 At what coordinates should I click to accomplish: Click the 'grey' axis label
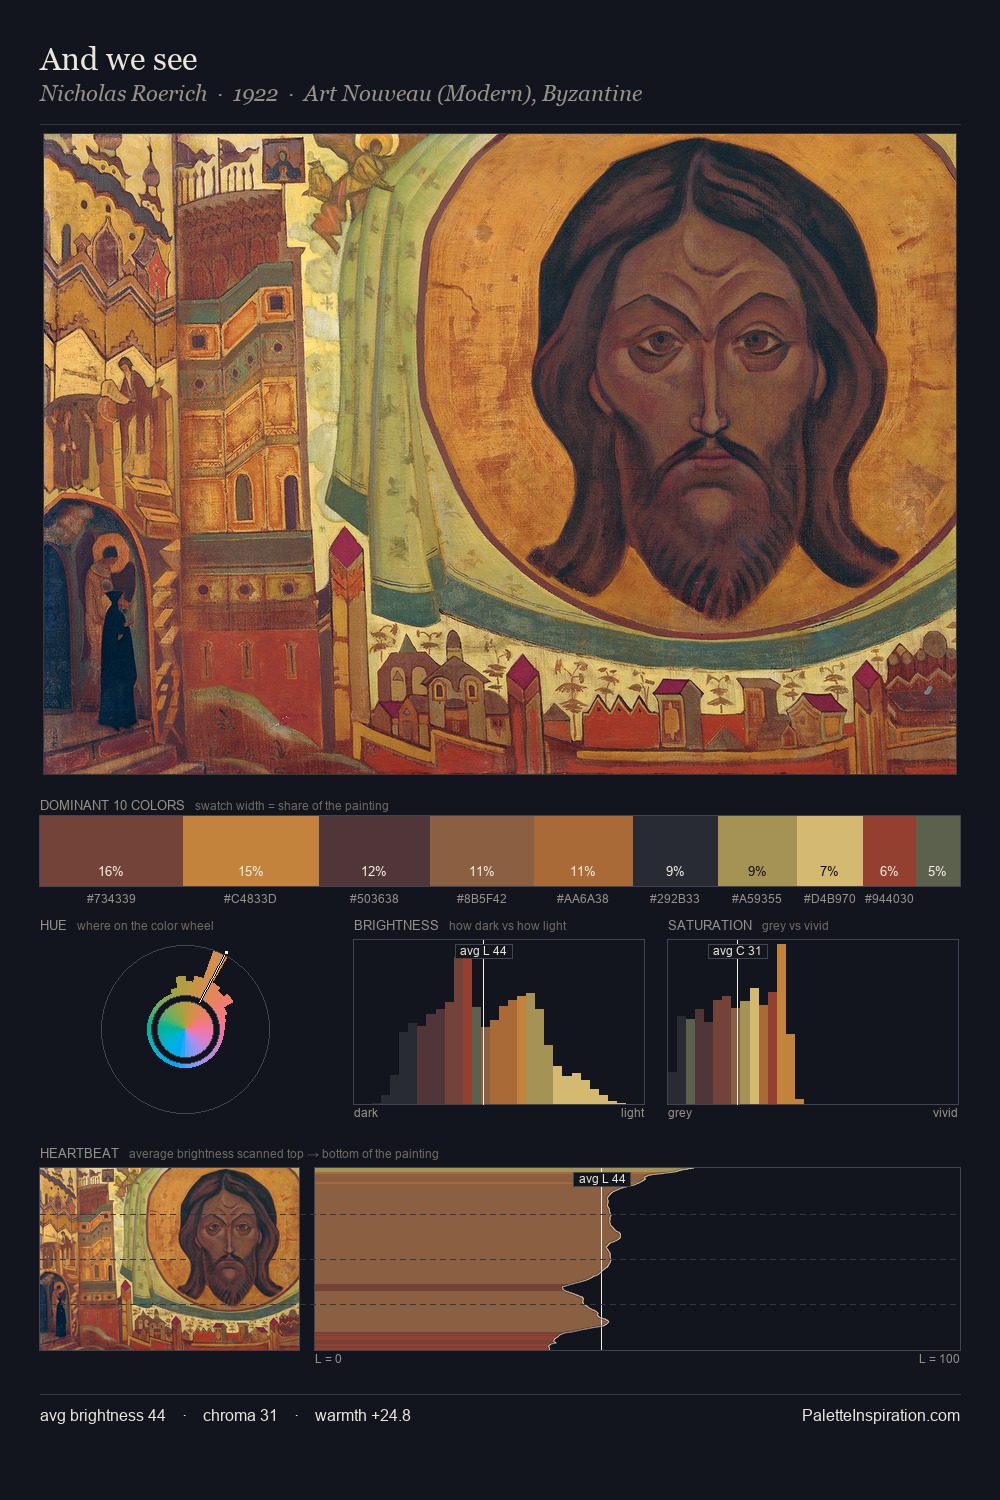coord(680,1113)
